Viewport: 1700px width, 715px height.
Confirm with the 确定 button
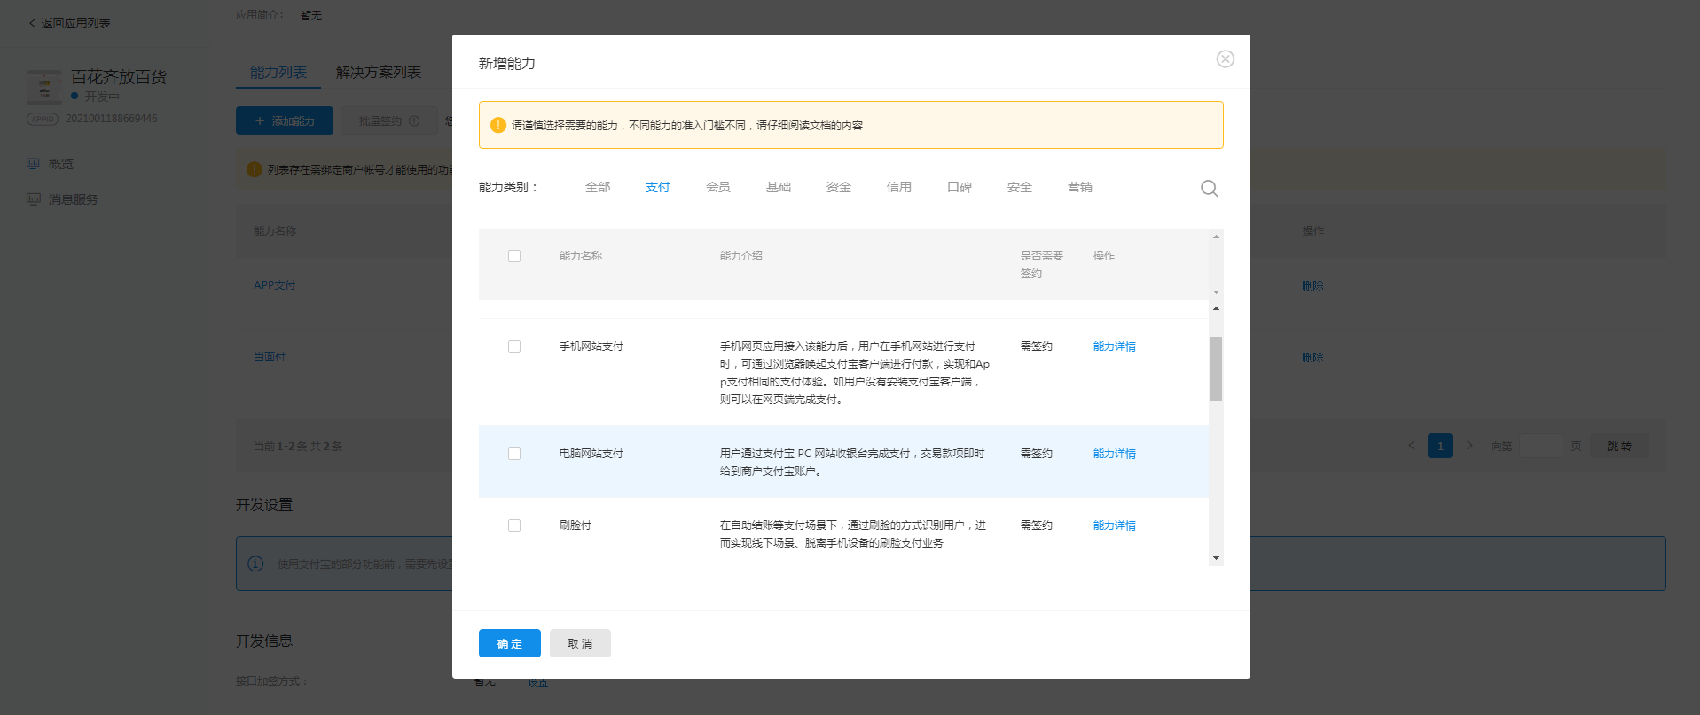(510, 643)
